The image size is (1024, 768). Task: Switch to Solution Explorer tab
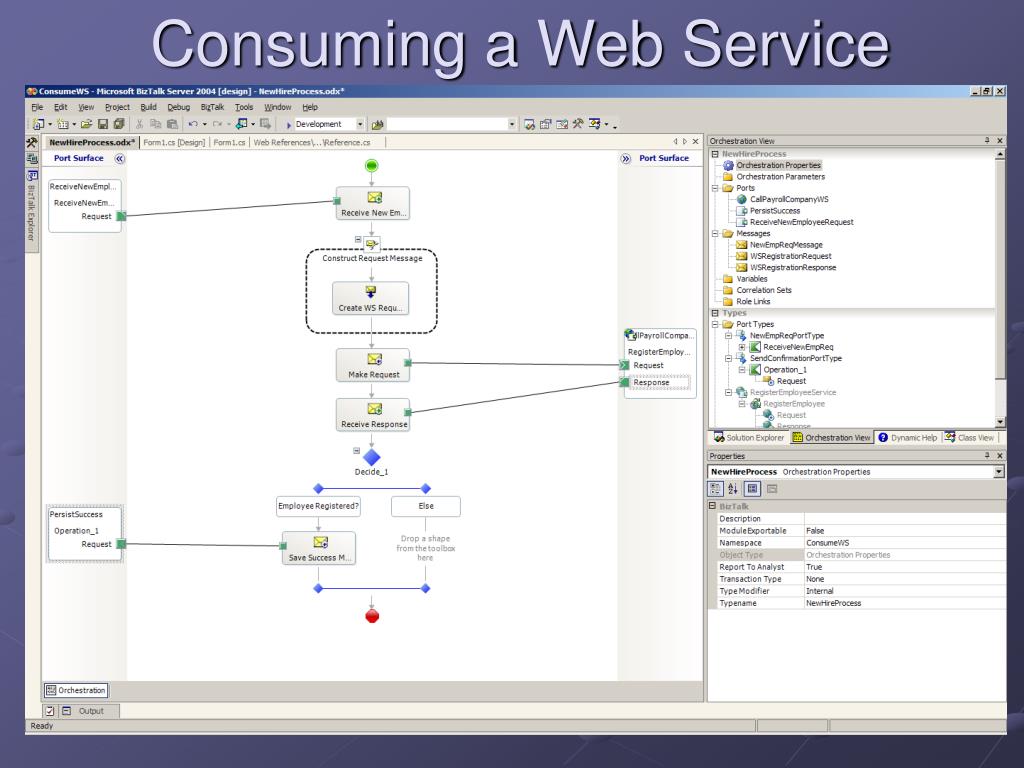(x=749, y=438)
